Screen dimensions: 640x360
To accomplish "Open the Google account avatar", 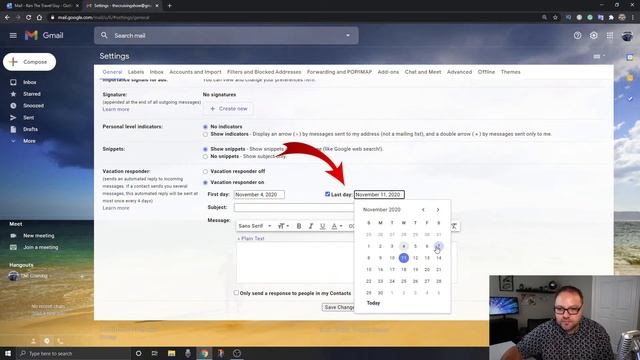I will coord(627,36).
